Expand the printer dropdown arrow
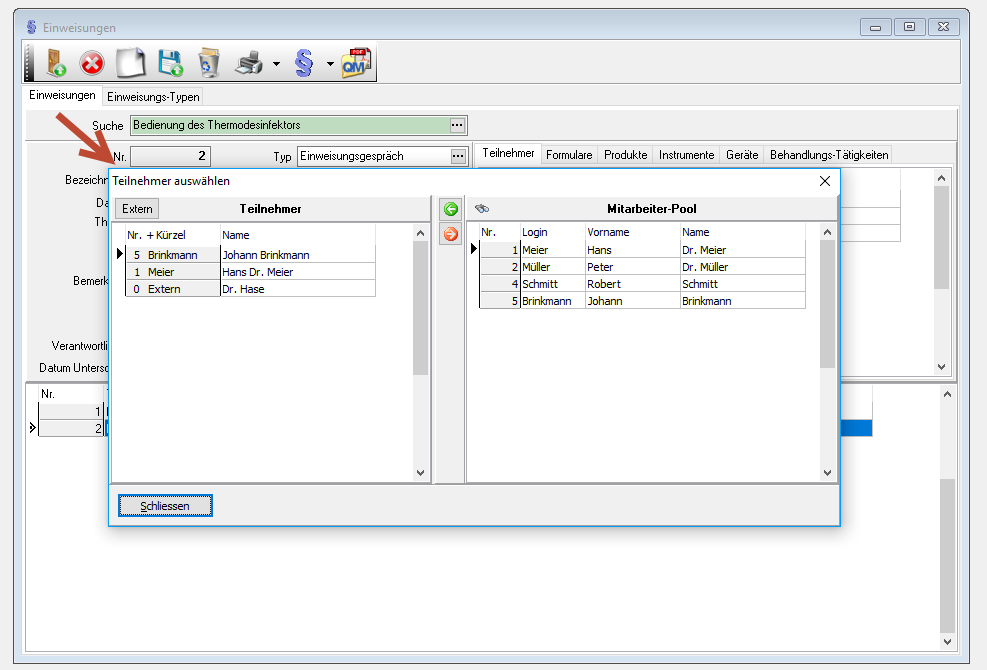The image size is (987, 670). pos(275,65)
